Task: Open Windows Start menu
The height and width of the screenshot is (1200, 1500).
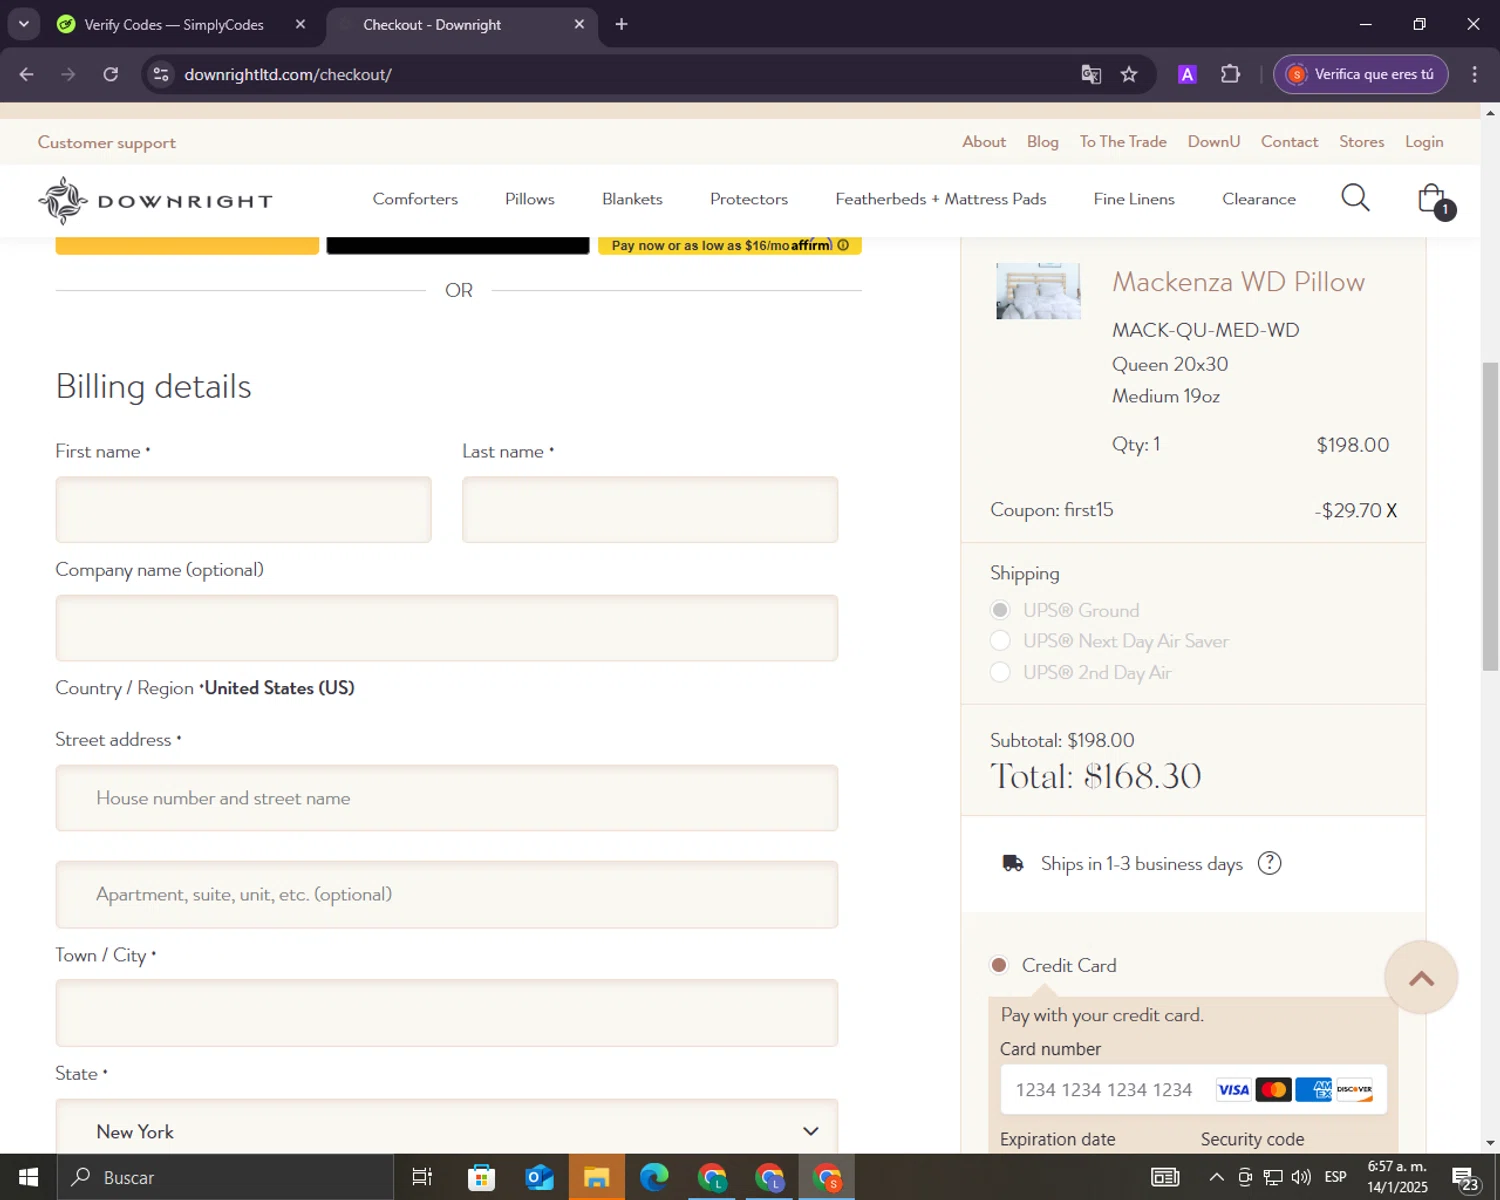Action: click(28, 1177)
